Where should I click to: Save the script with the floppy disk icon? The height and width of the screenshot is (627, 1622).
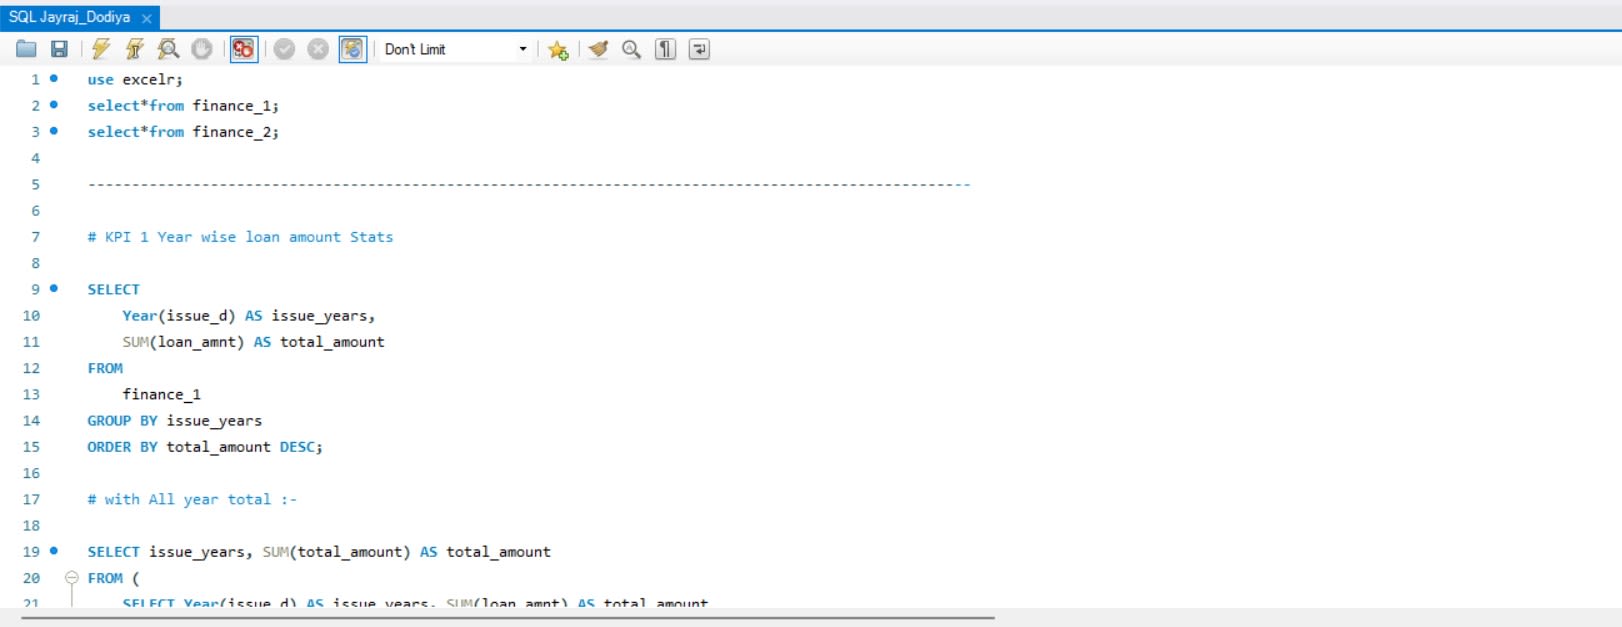(59, 49)
